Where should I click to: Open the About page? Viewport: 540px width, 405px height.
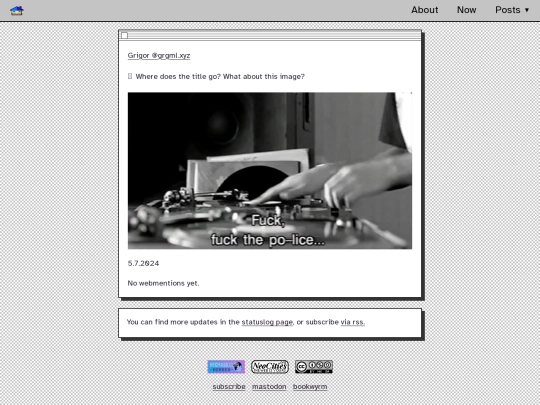click(424, 10)
